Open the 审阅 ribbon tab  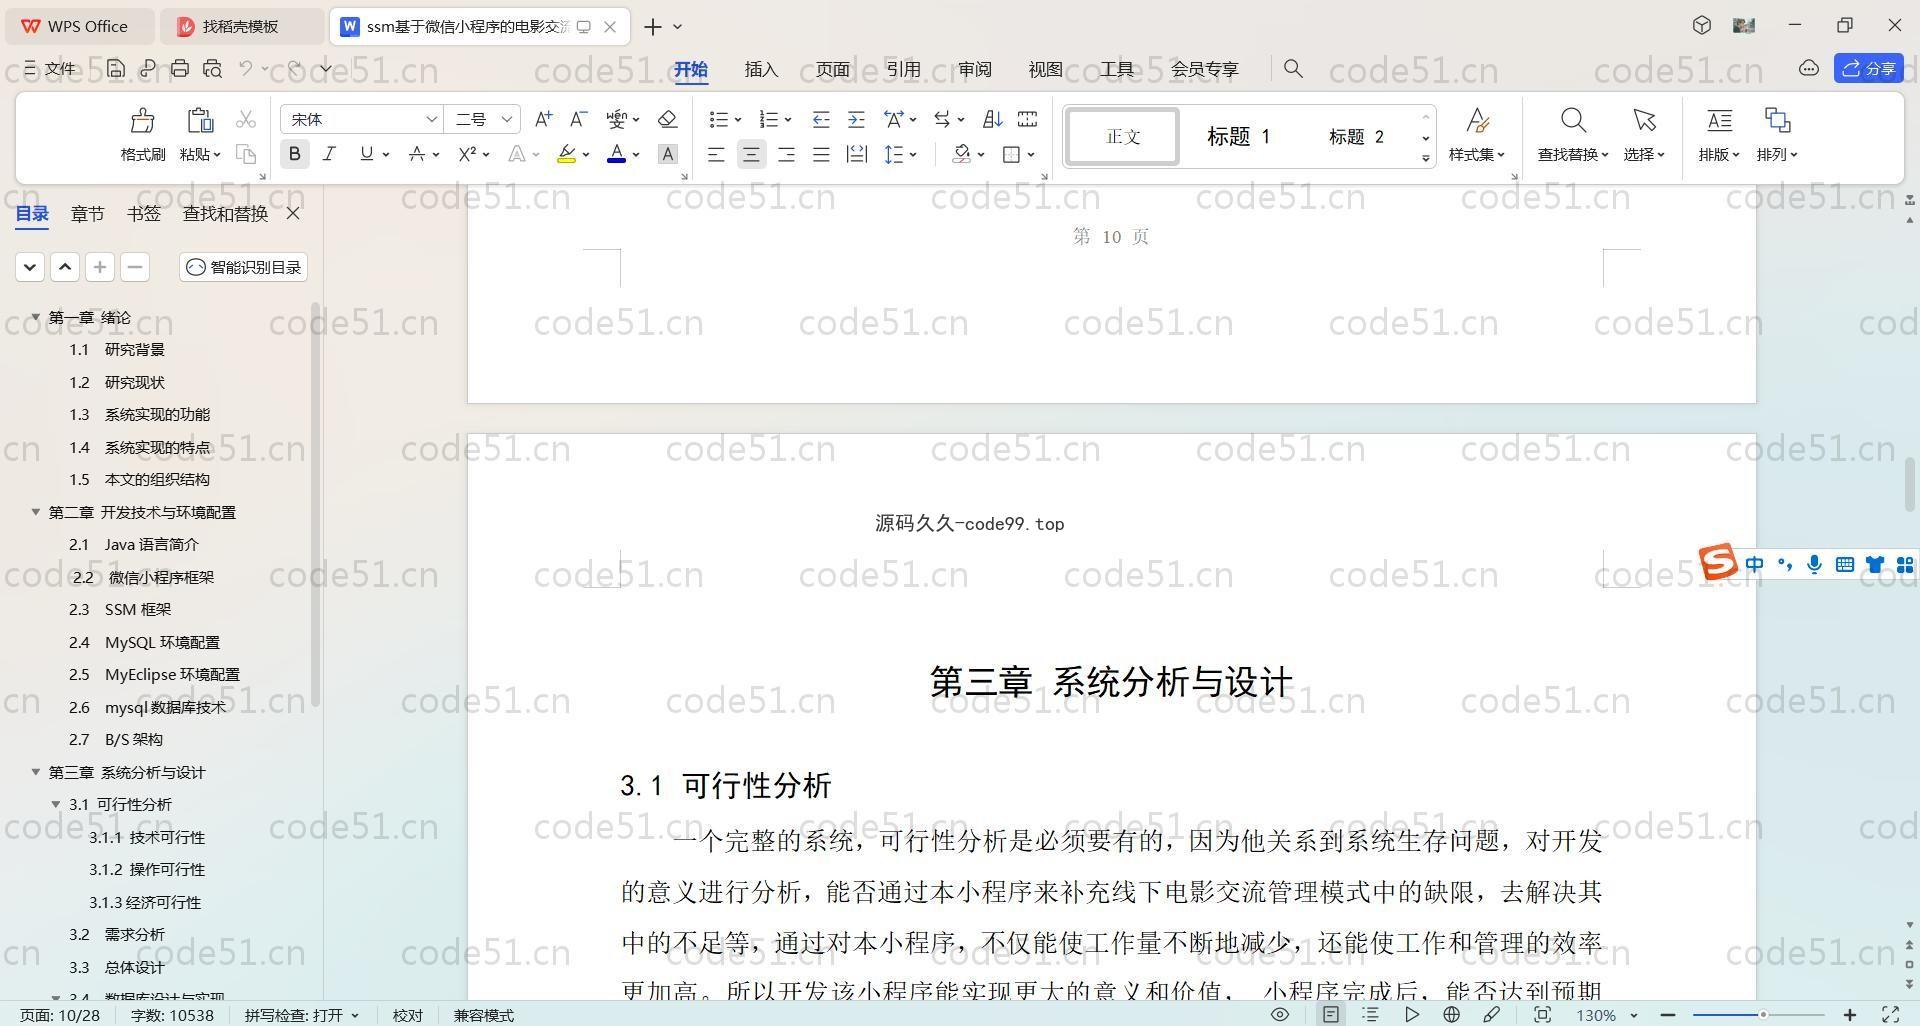974,69
